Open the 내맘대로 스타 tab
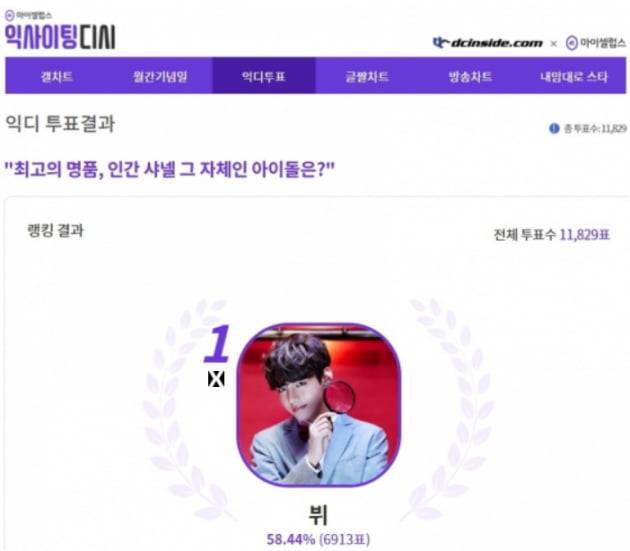630x551 pixels. coord(574,76)
